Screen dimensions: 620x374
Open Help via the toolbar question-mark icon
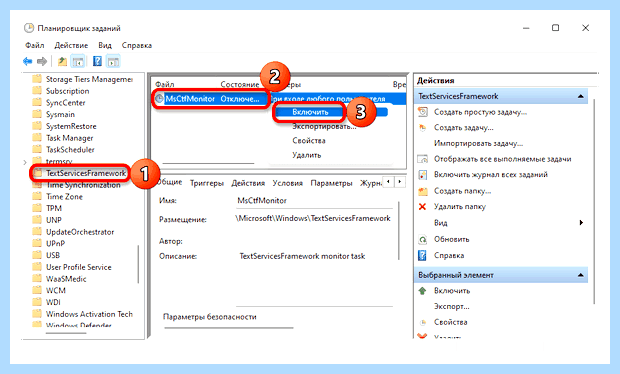[x=97, y=61]
